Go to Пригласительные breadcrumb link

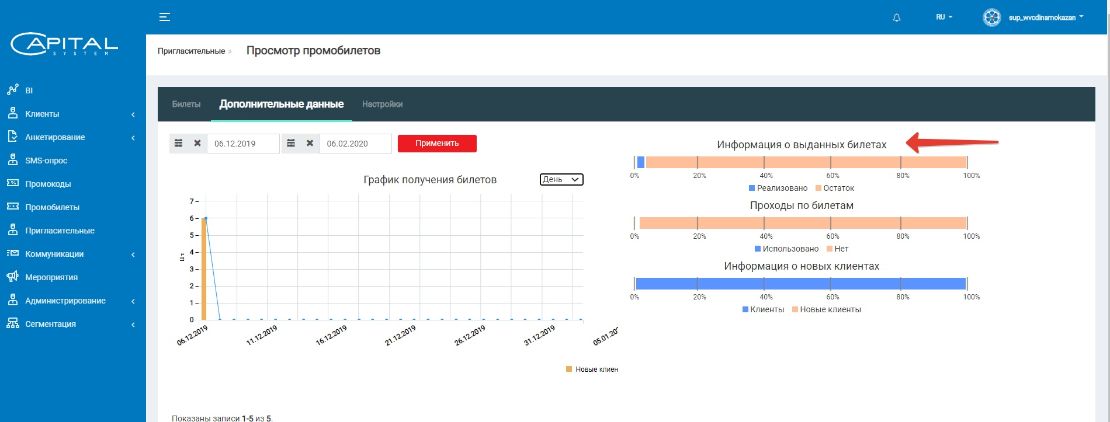coord(191,52)
